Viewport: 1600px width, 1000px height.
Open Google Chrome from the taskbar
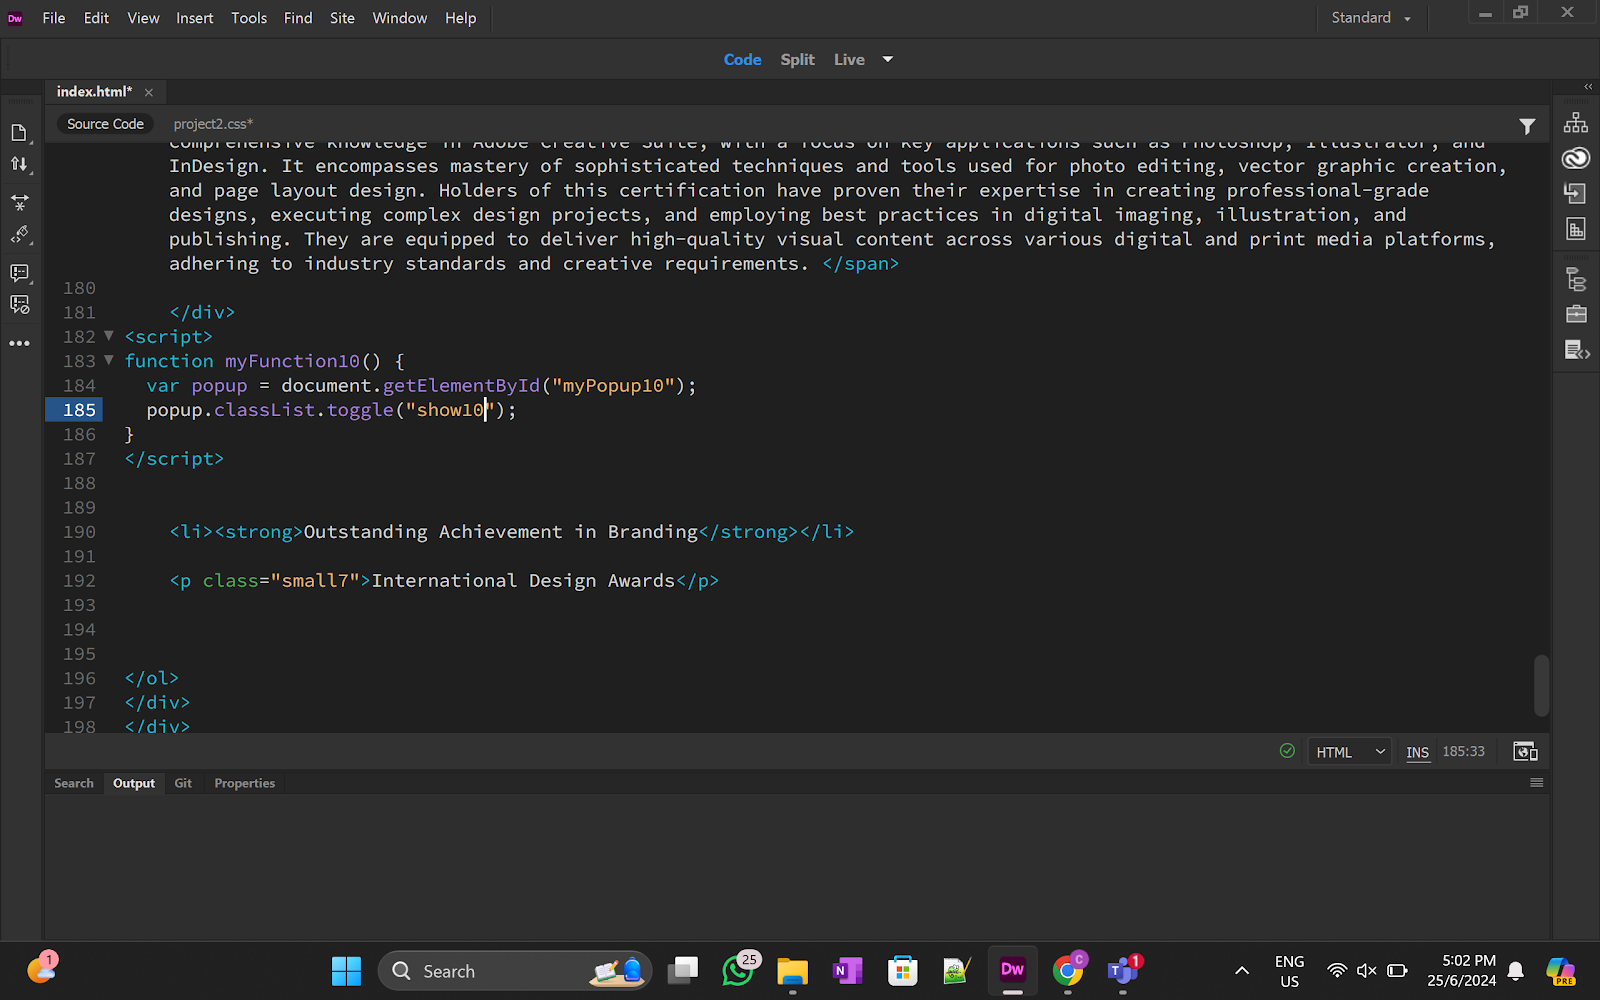1068,970
